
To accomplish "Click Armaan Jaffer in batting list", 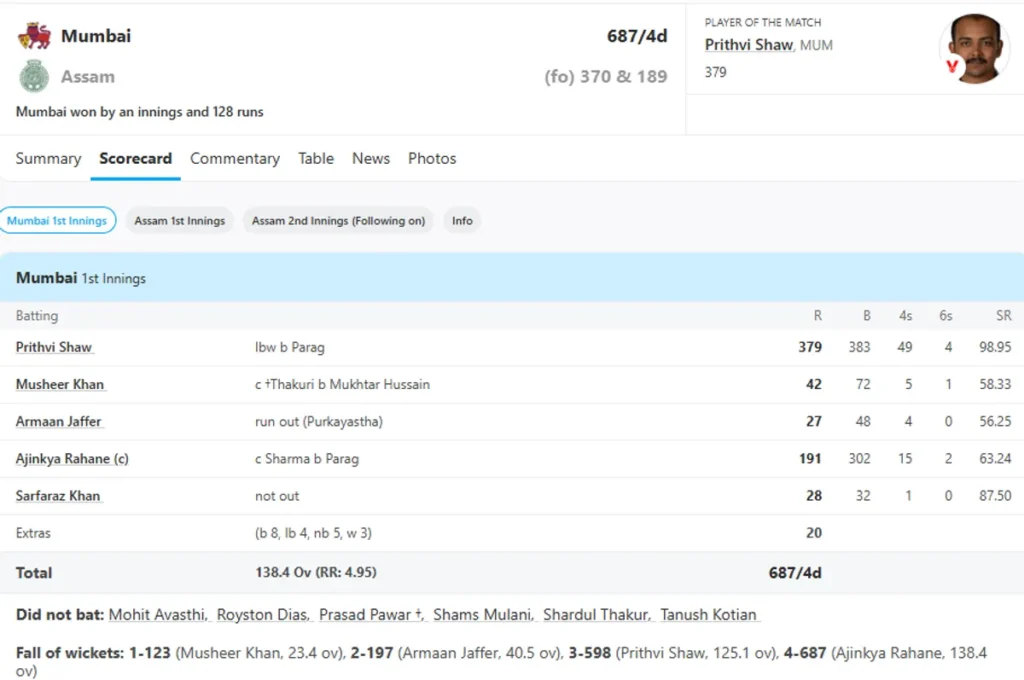I will 59,421.
